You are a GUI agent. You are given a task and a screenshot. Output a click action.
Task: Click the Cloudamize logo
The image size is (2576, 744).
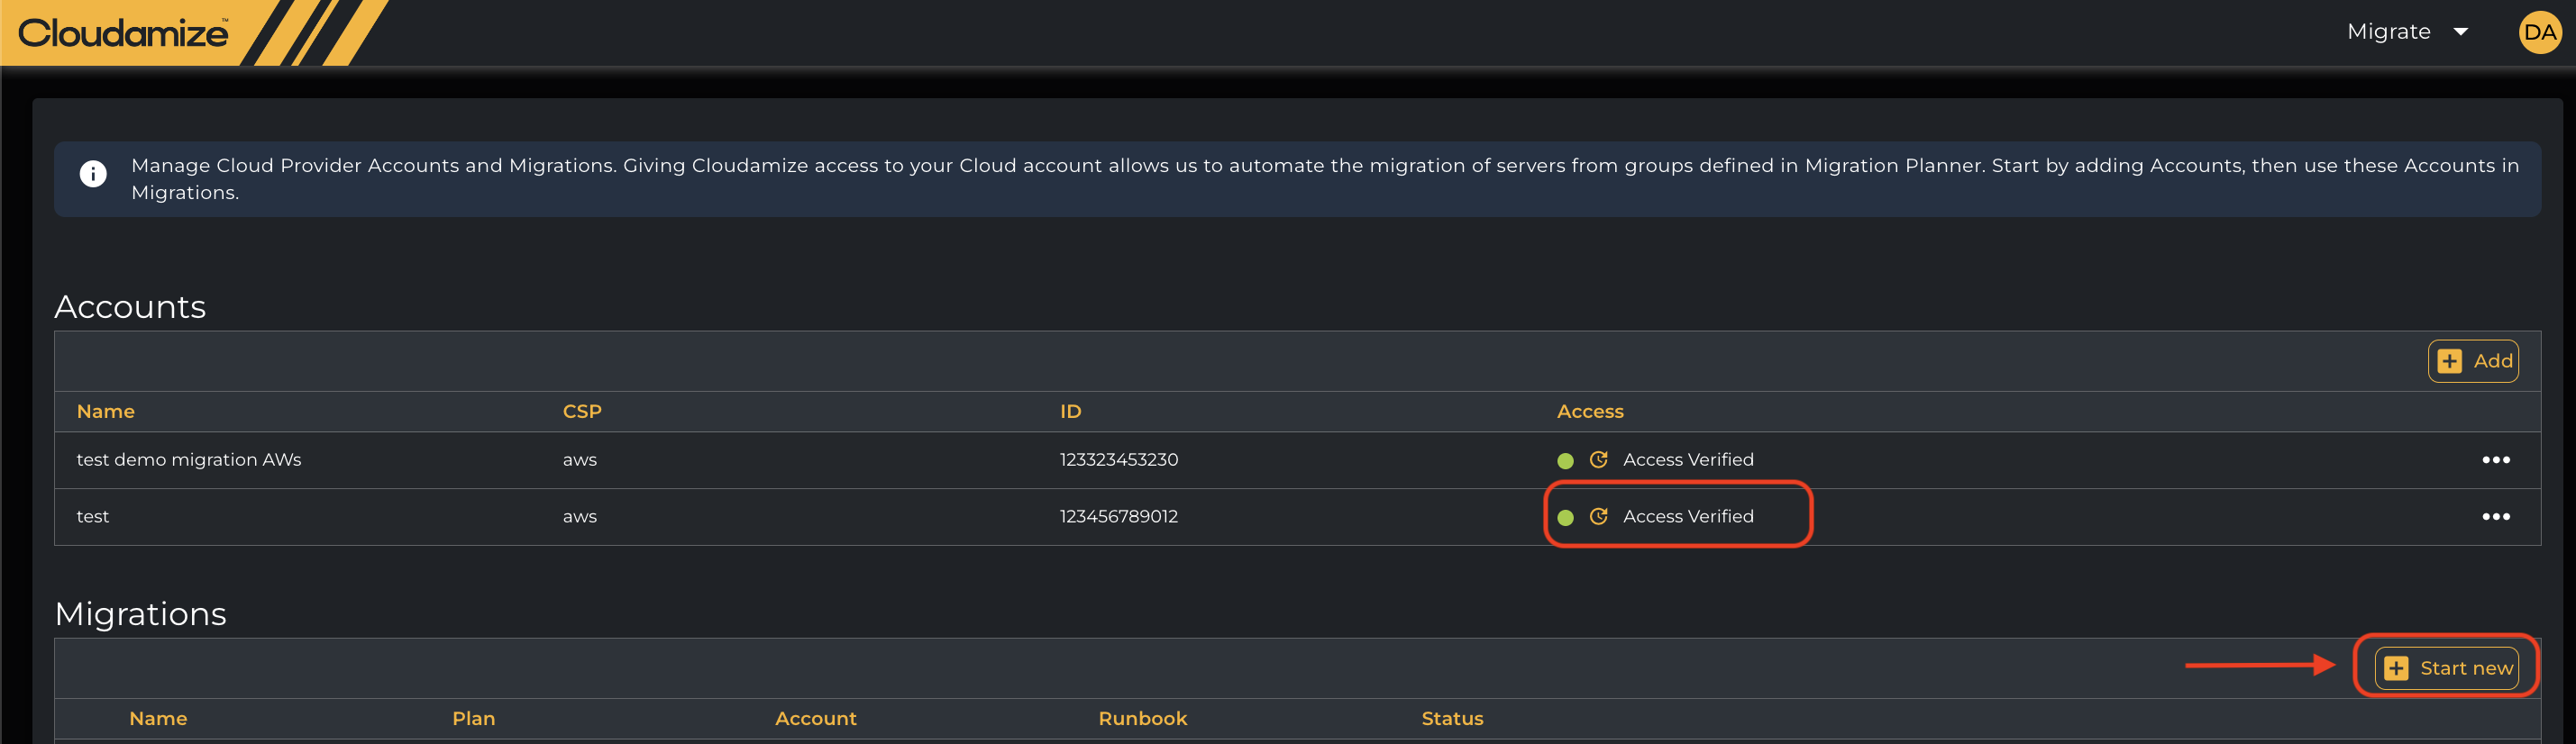tap(123, 33)
